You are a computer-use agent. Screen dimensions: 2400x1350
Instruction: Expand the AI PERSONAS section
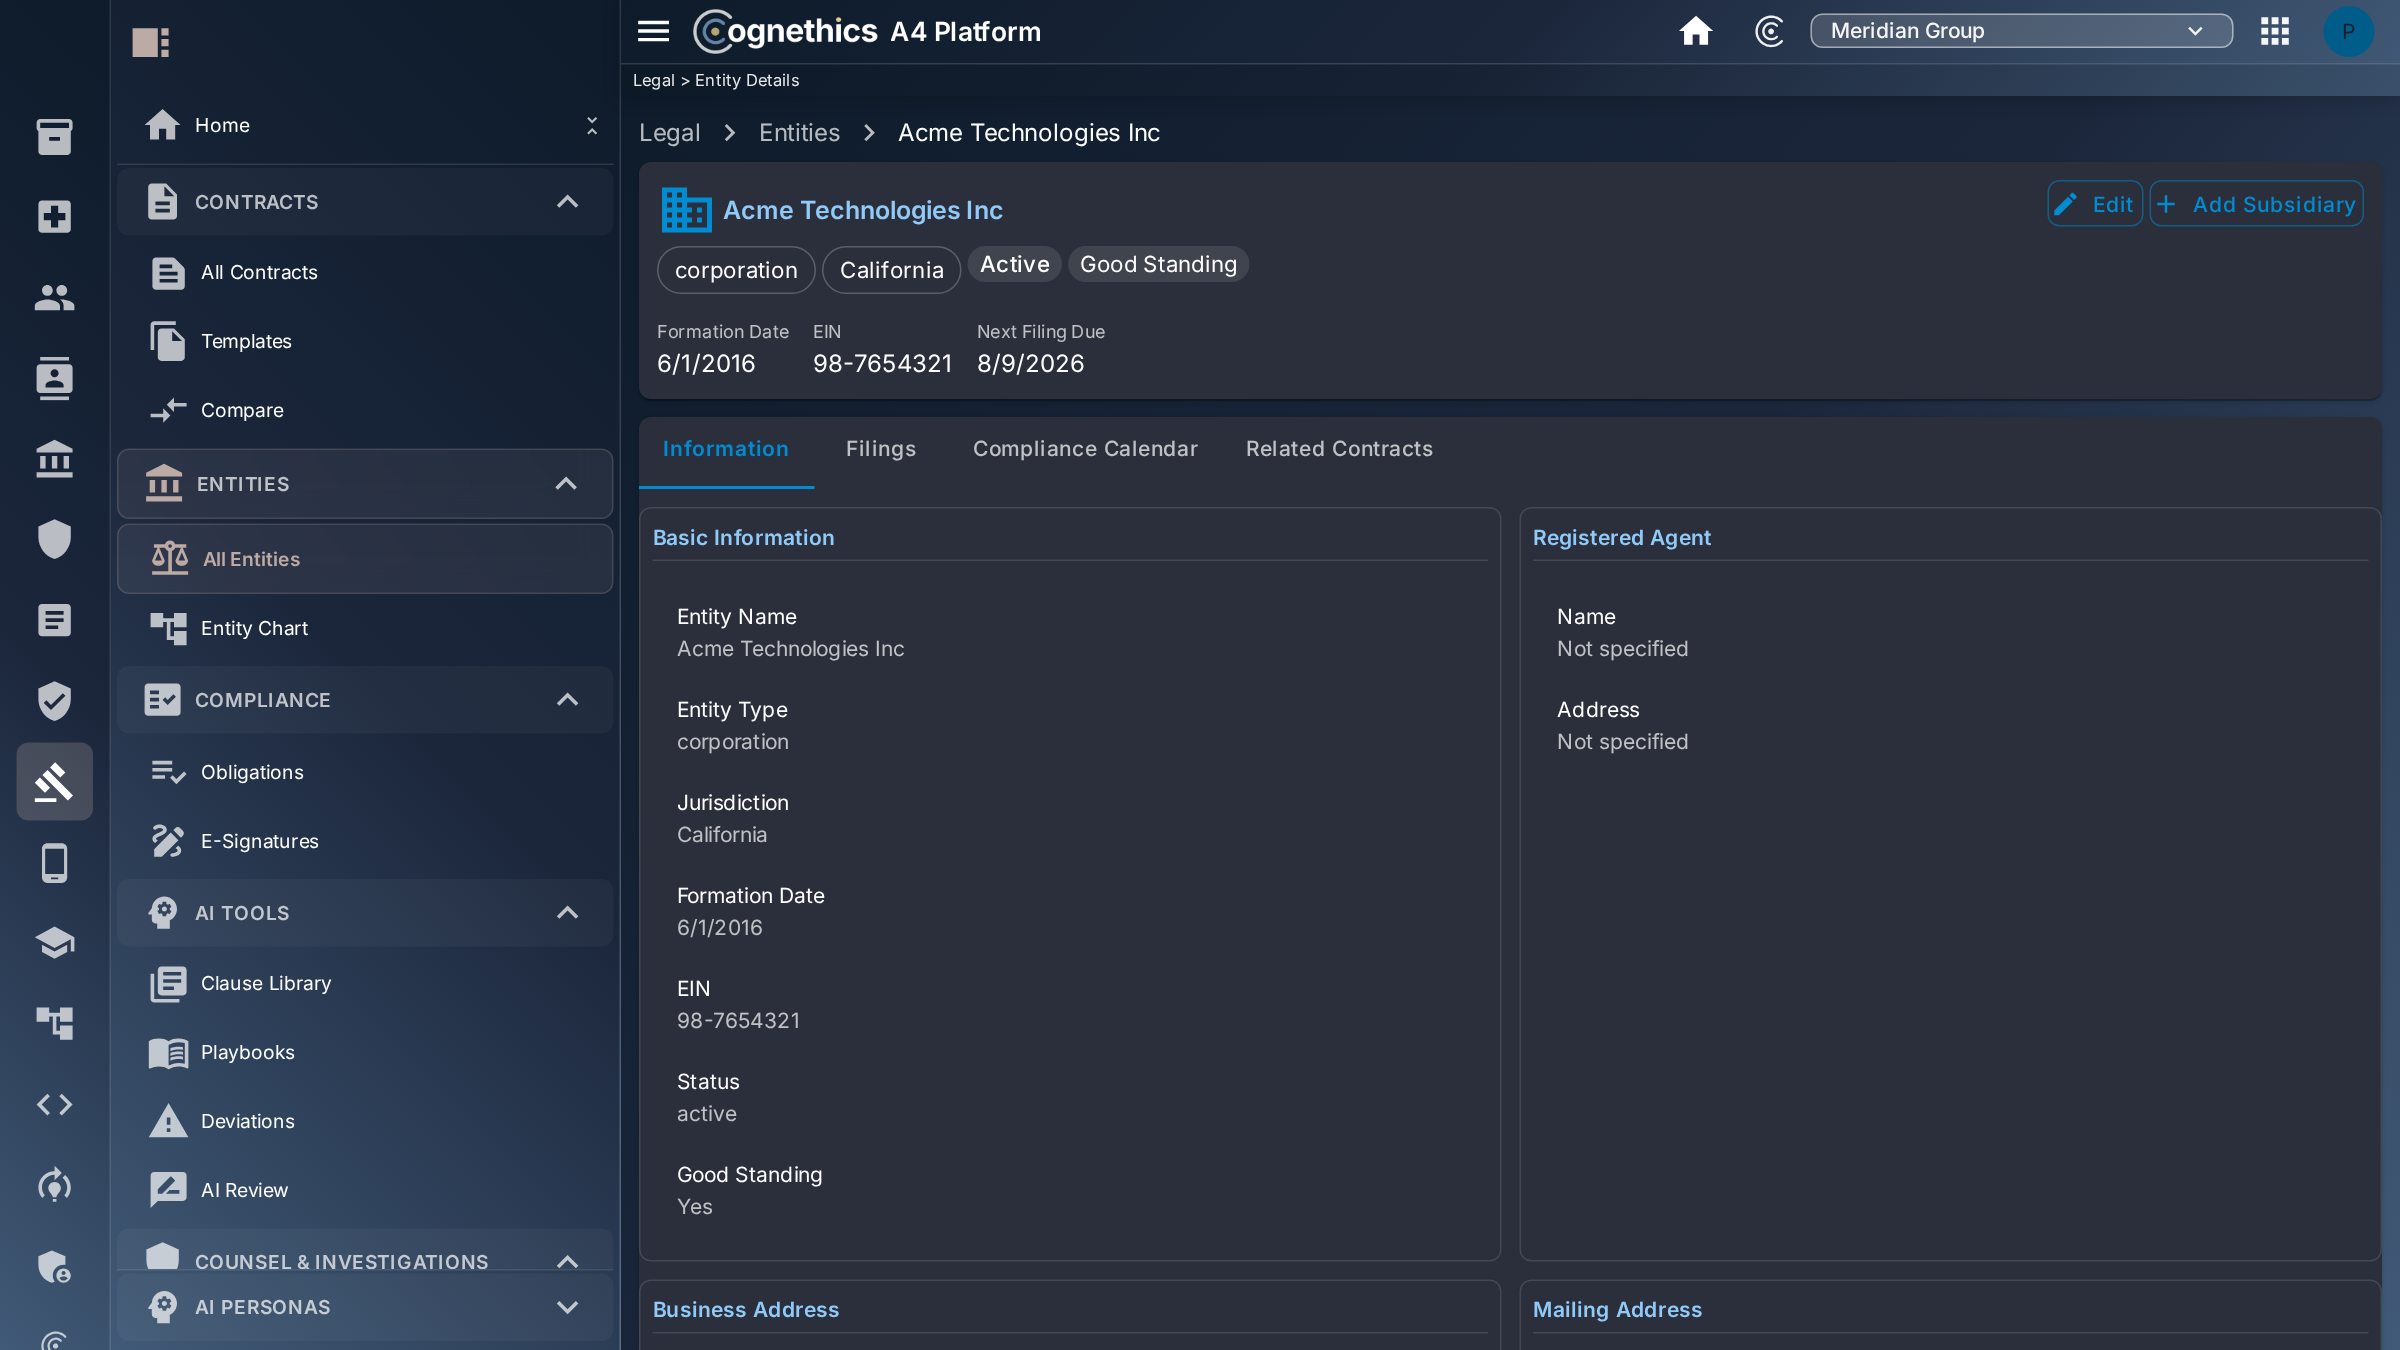pos(567,1307)
